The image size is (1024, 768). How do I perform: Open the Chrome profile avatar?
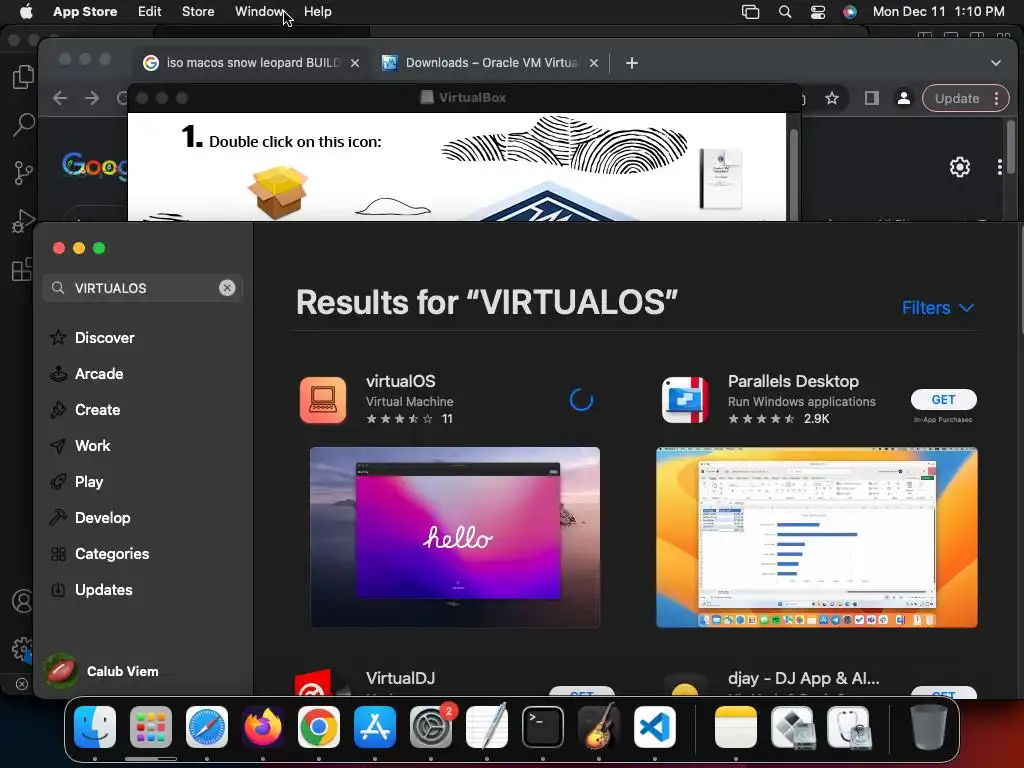point(904,98)
